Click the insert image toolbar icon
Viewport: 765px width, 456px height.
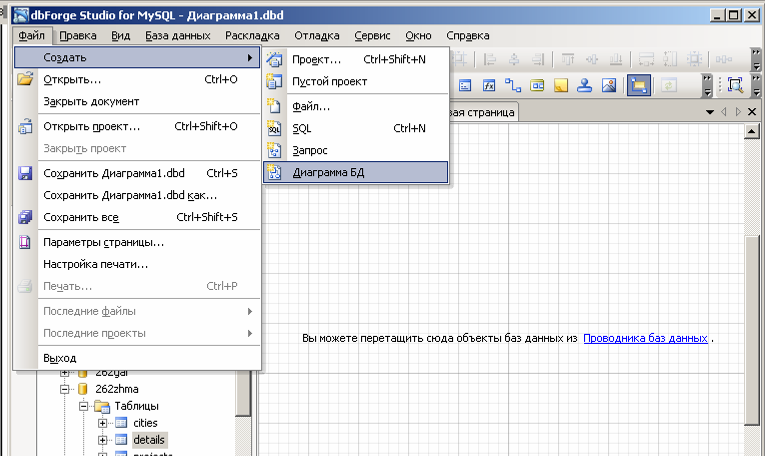608,85
